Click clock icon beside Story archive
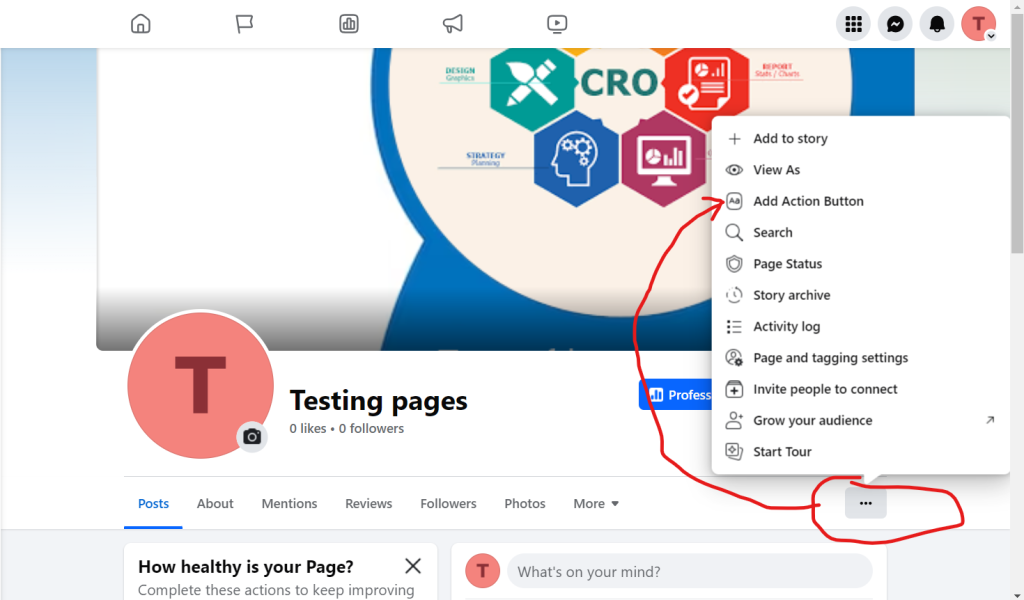This screenshot has width=1024, height=600. point(734,295)
